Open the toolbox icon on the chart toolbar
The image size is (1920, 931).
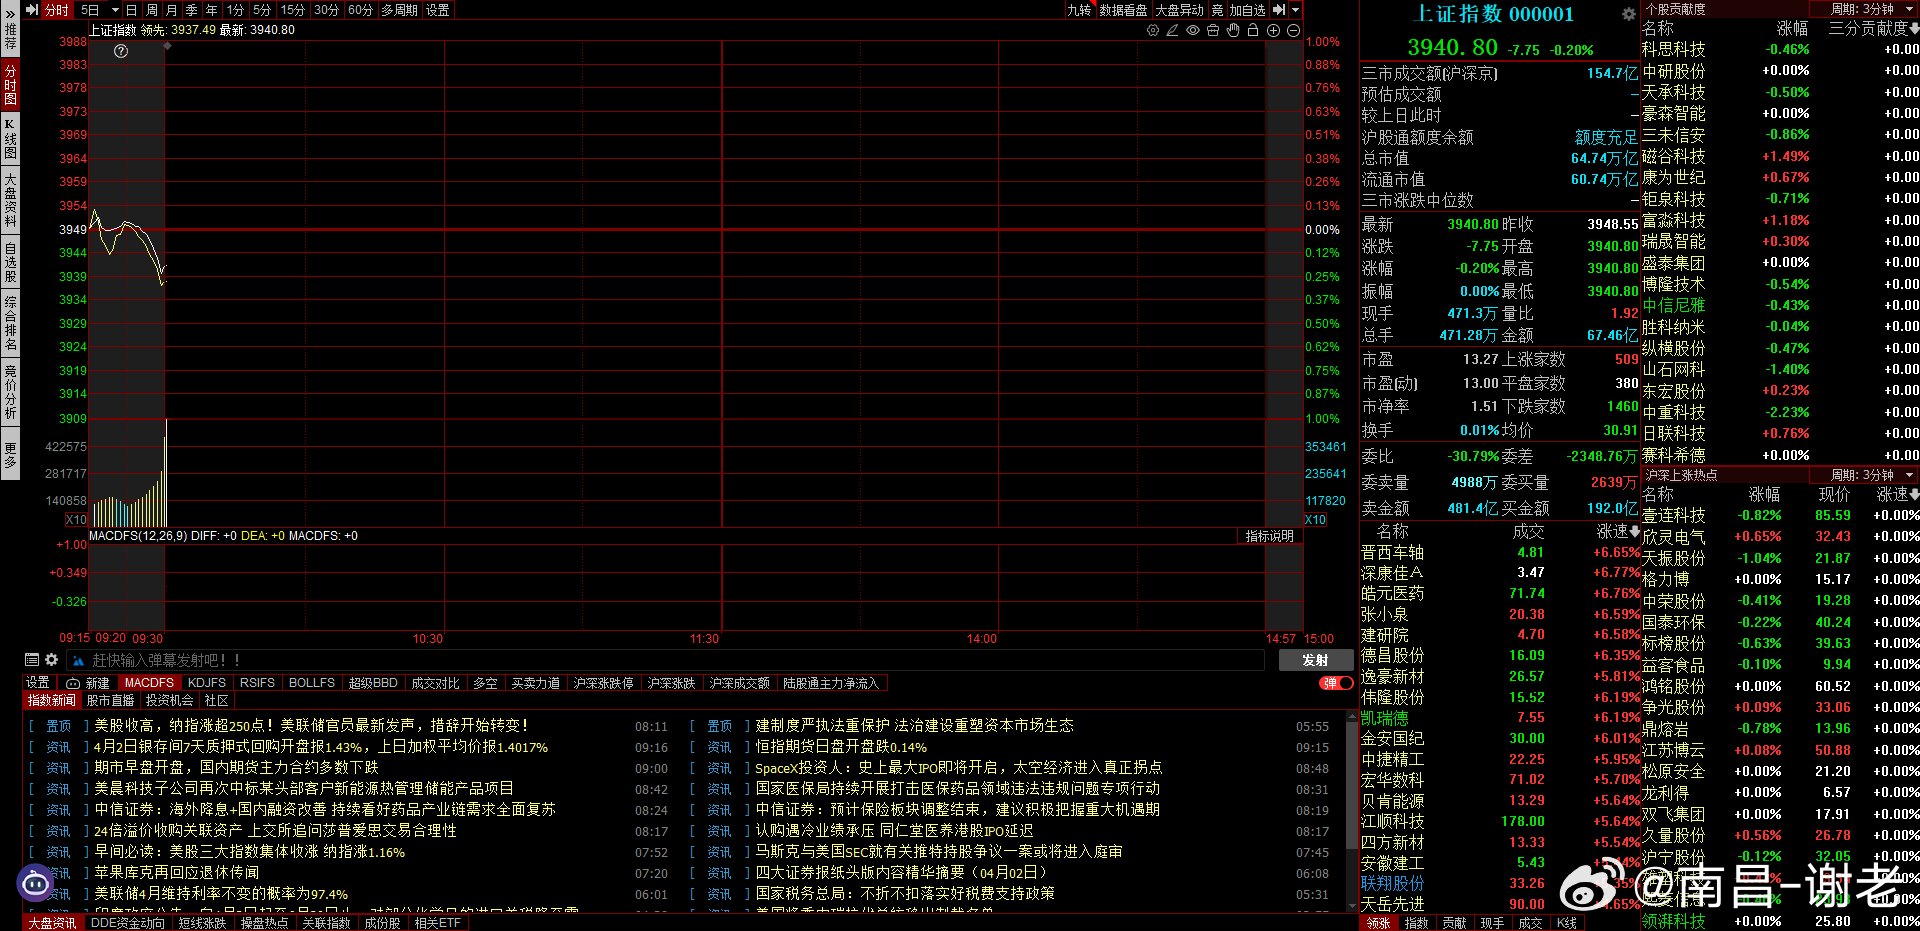click(1212, 31)
